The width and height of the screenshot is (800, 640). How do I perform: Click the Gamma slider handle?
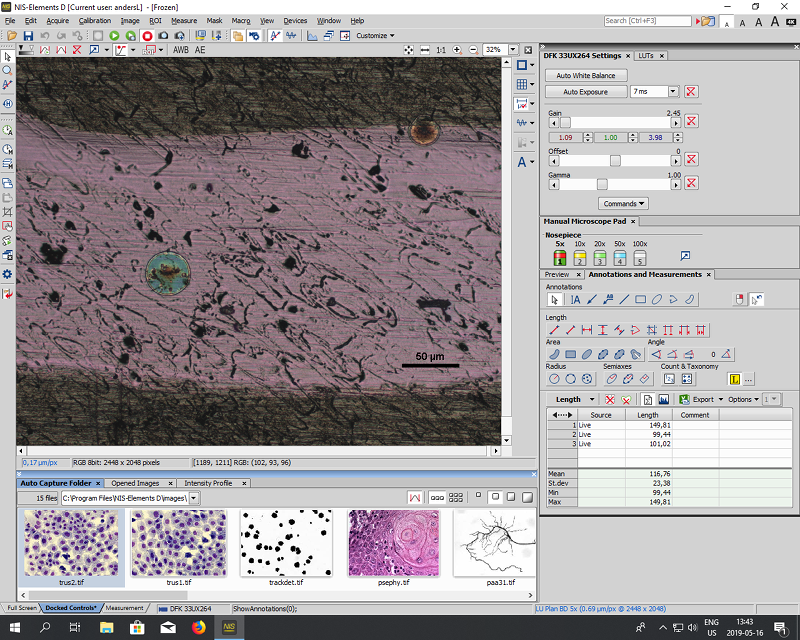pos(602,184)
